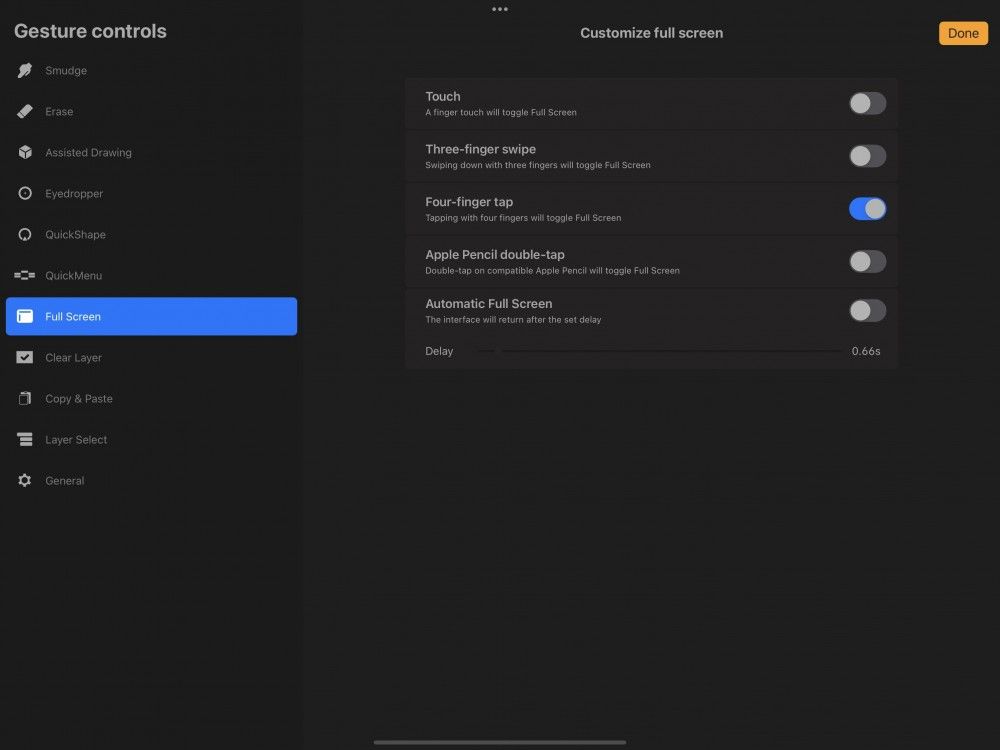Click the Clear Layer icon

[23, 357]
